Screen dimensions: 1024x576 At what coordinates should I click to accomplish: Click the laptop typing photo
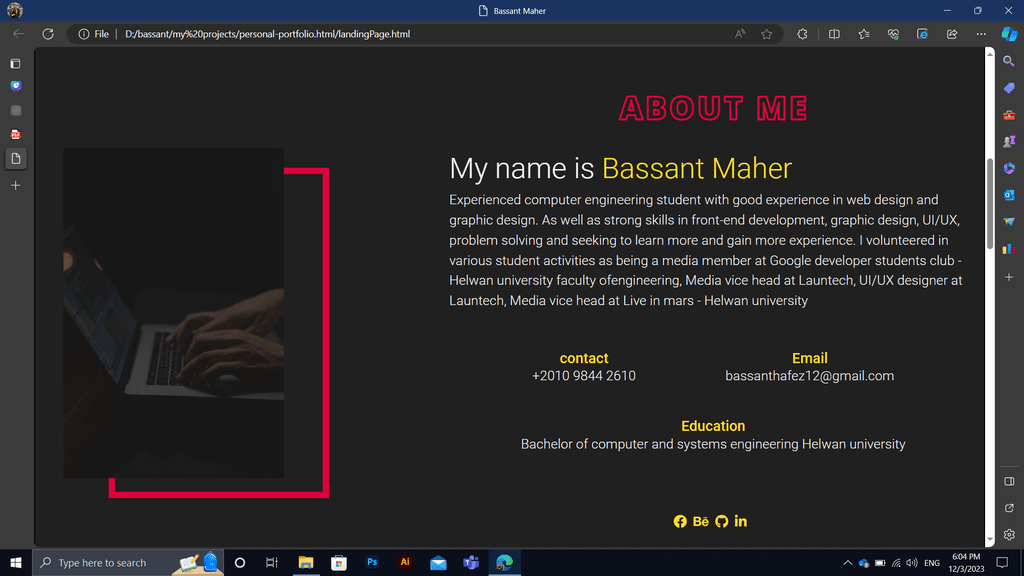(x=173, y=312)
